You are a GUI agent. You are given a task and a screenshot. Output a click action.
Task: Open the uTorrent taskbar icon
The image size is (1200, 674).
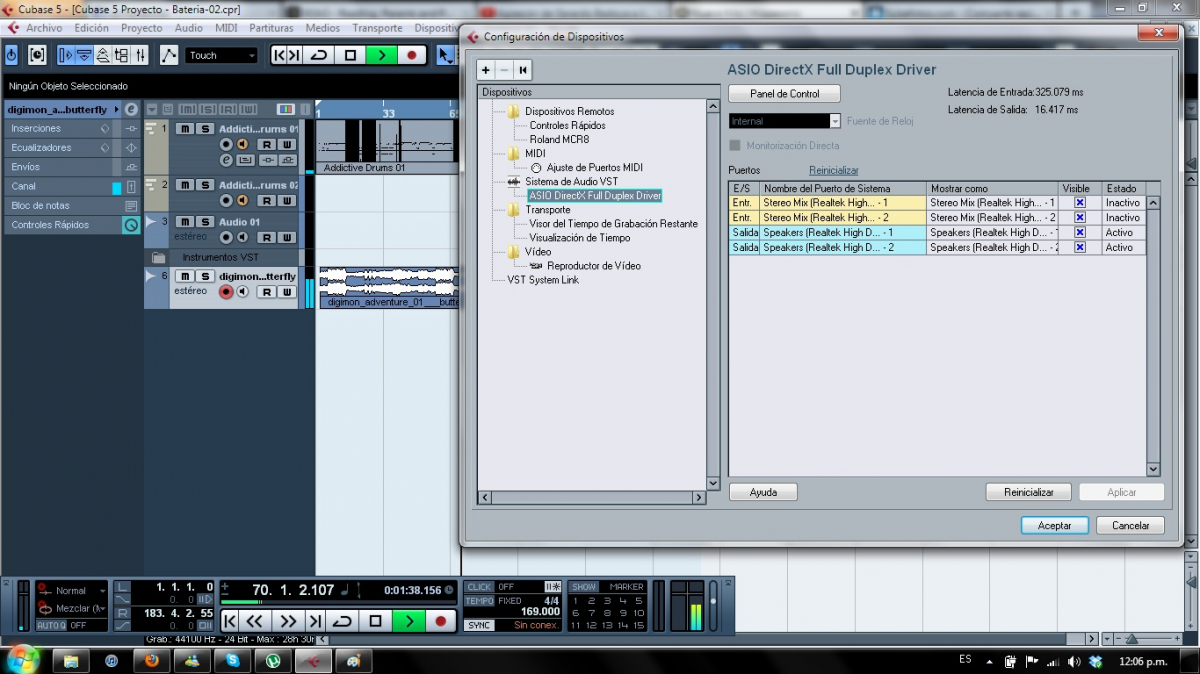click(272, 661)
